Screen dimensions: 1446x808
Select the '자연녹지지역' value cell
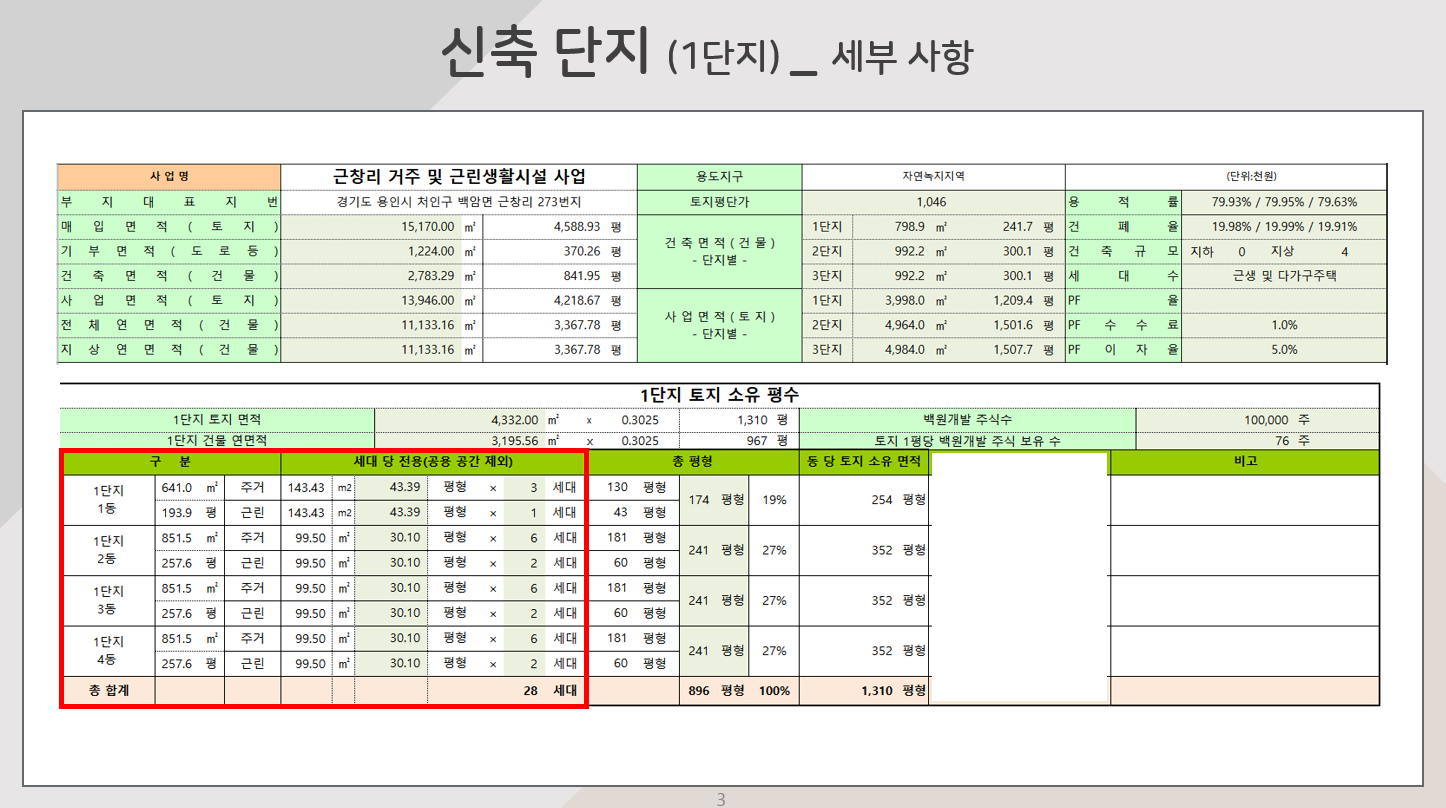pos(933,176)
